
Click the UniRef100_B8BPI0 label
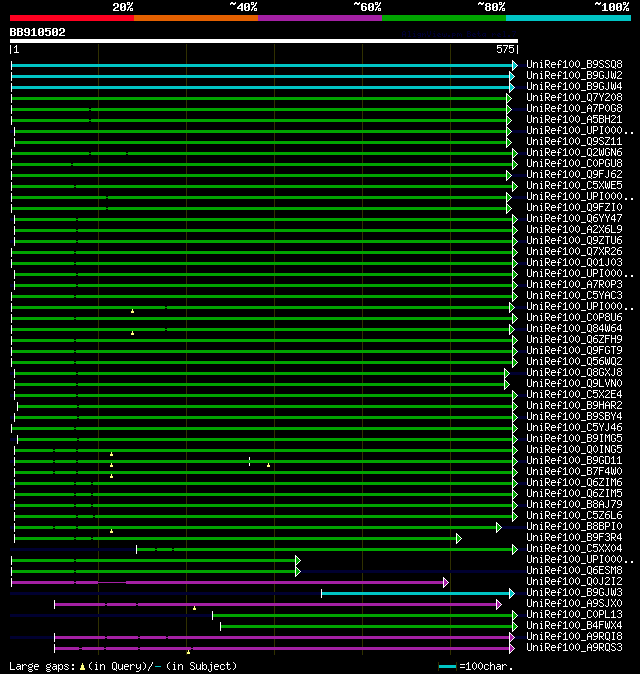pos(574,527)
